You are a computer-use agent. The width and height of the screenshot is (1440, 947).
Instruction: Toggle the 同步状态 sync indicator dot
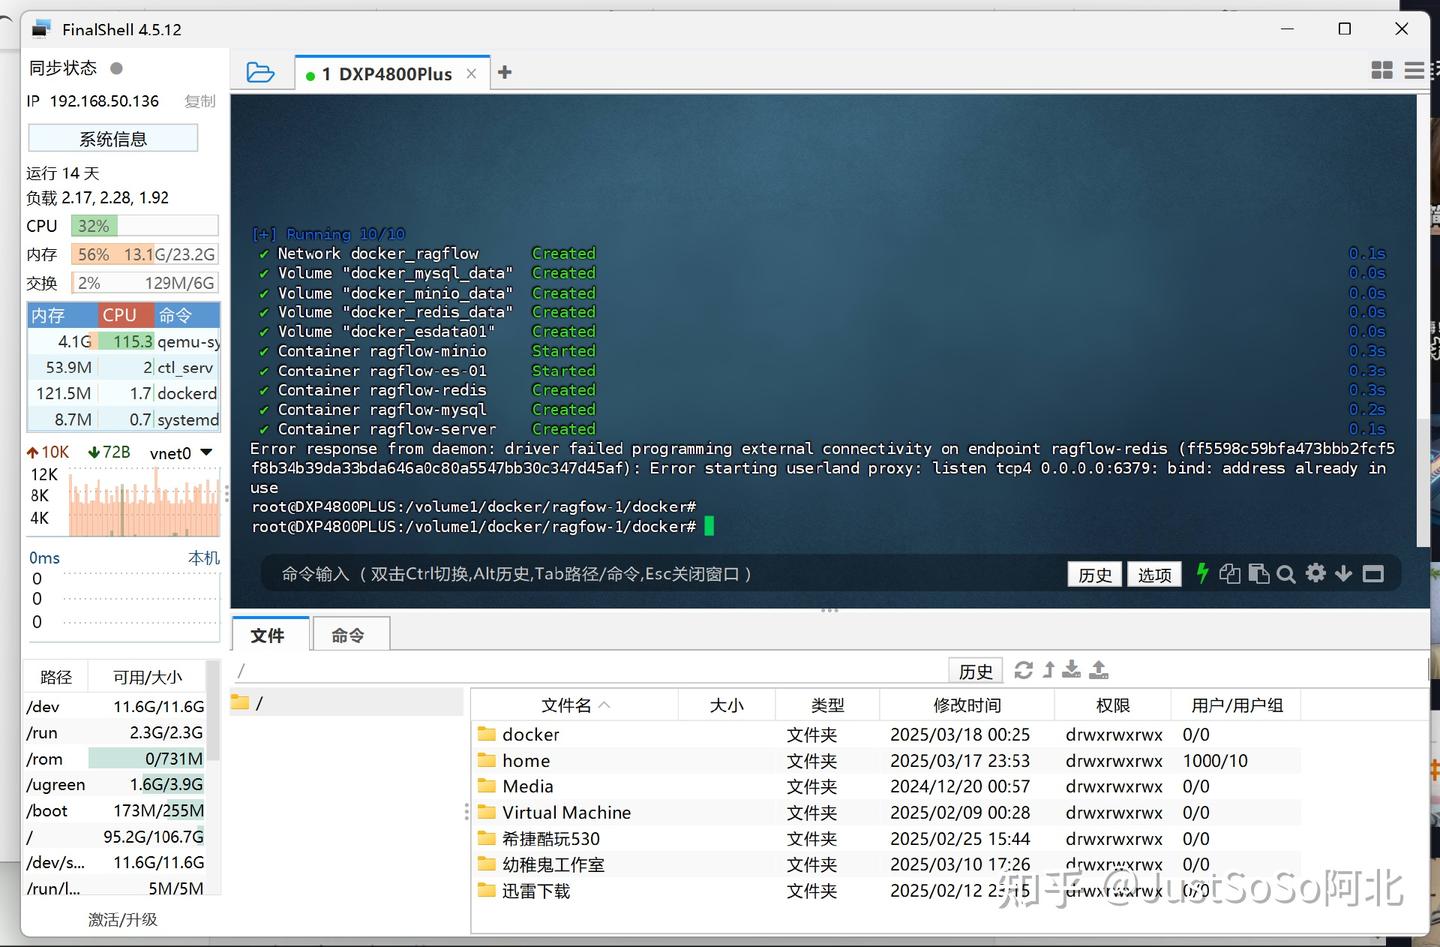point(115,68)
